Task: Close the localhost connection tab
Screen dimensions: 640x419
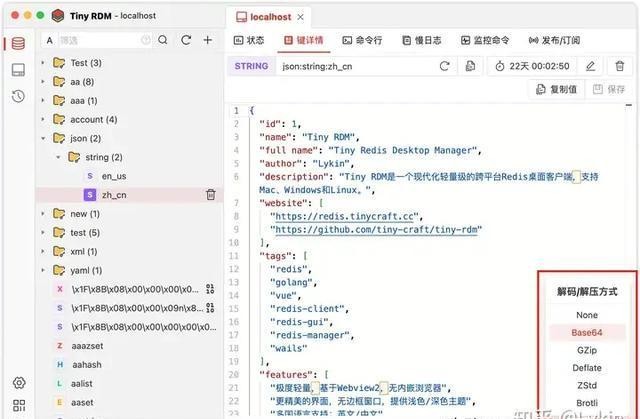Action: coord(300,17)
